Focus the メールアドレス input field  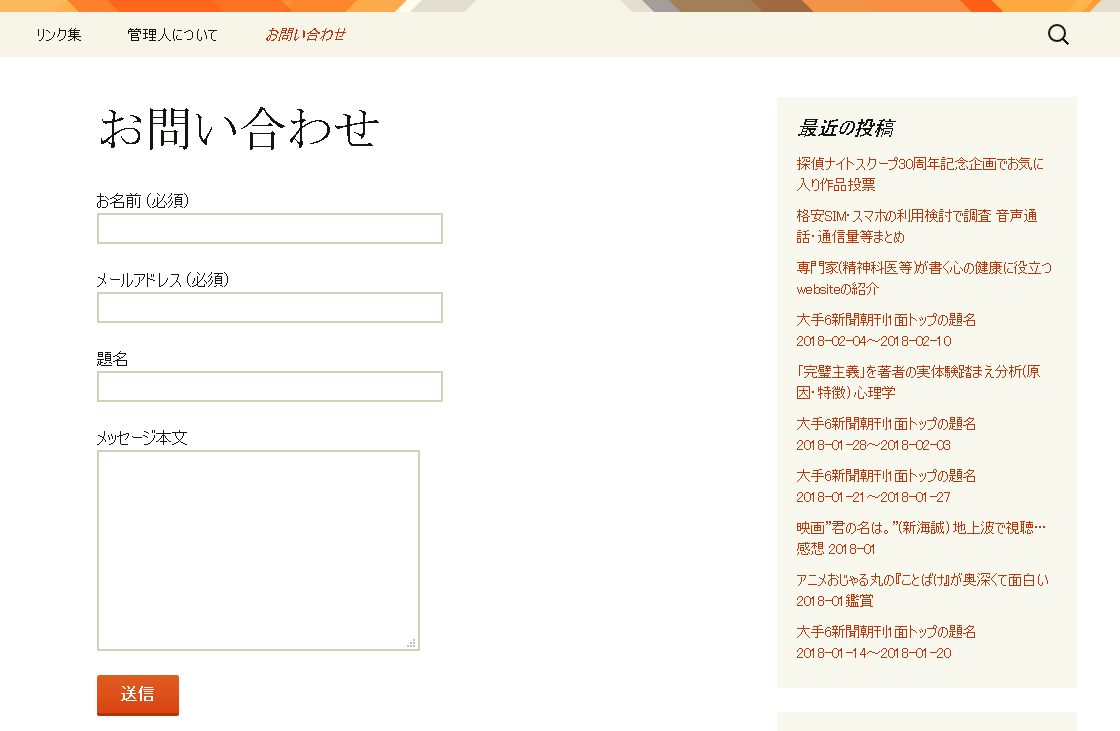(269, 308)
